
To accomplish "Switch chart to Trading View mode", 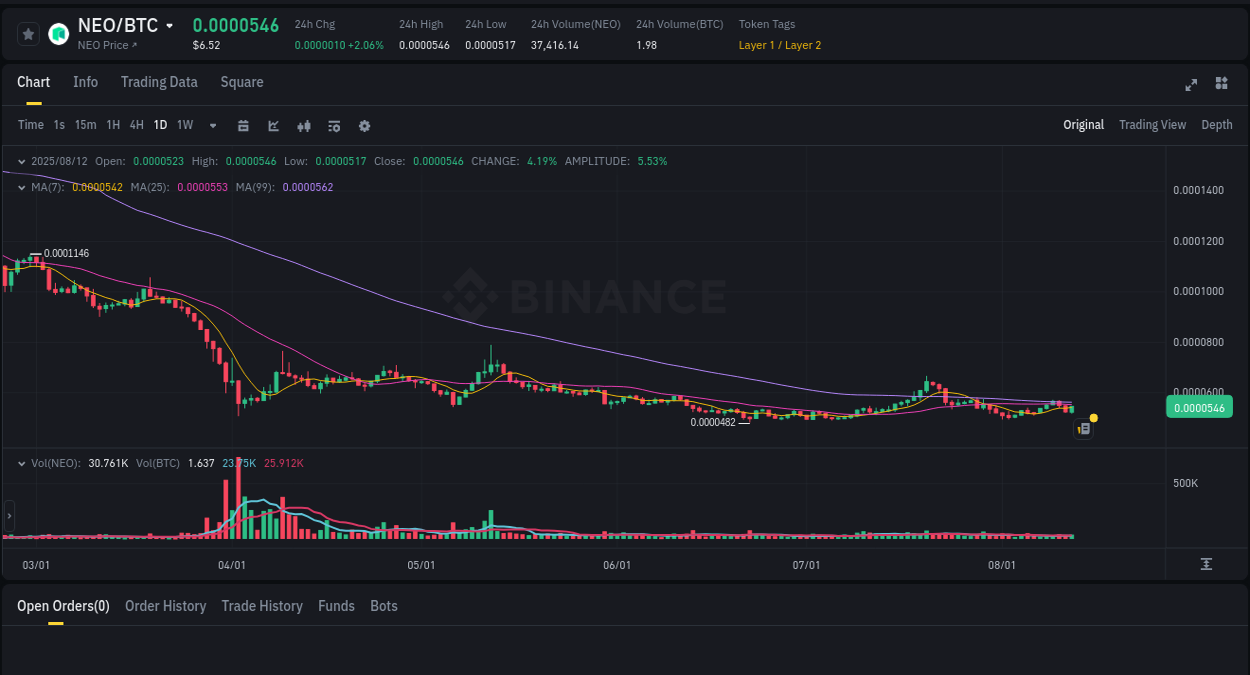I will tap(1152, 125).
